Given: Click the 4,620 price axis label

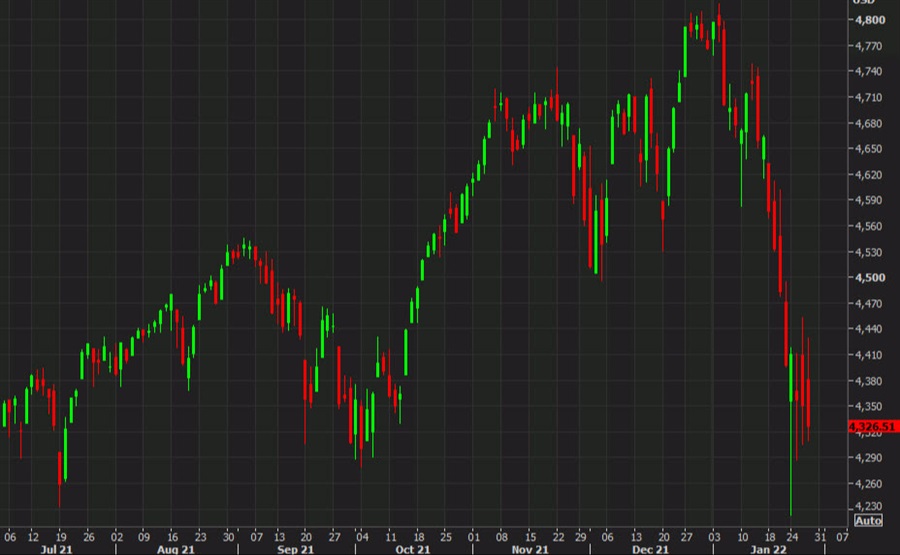Looking at the screenshot, I should [x=866, y=175].
